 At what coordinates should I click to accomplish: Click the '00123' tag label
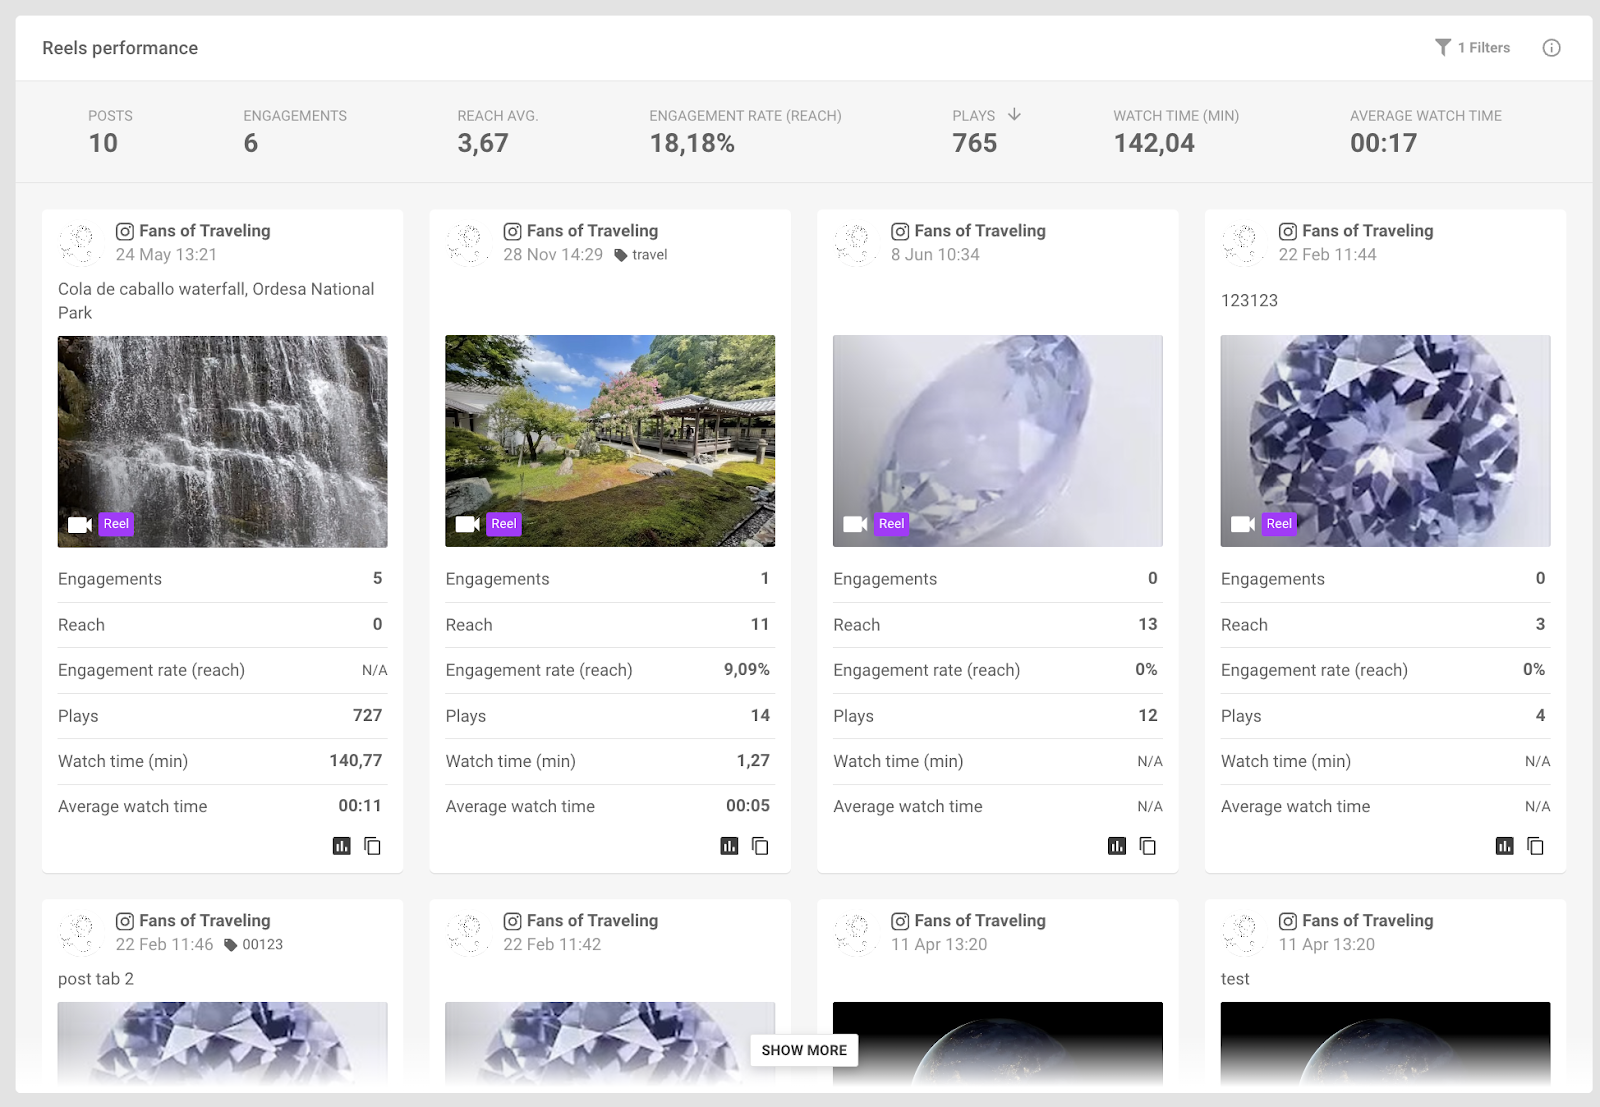(262, 945)
